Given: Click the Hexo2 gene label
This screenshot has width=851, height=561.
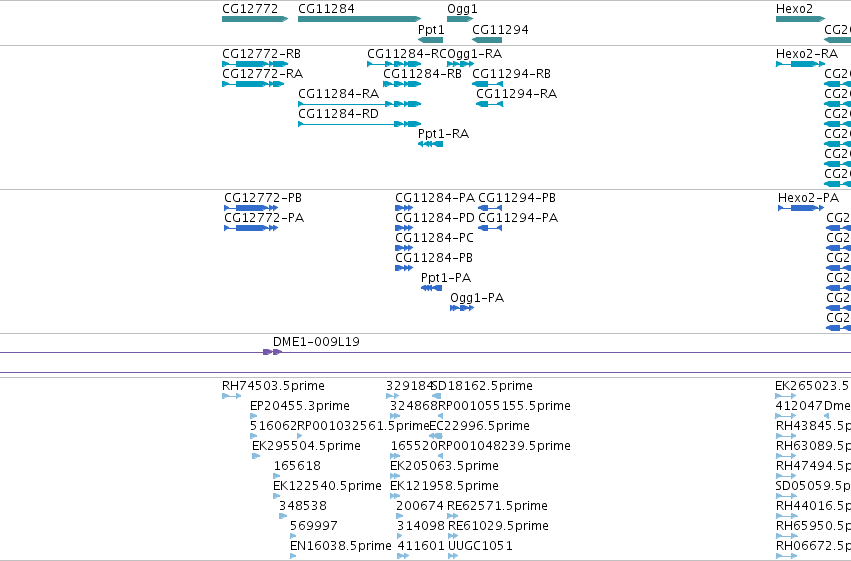Looking at the screenshot, I should pyautogui.click(x=795, y=9).
